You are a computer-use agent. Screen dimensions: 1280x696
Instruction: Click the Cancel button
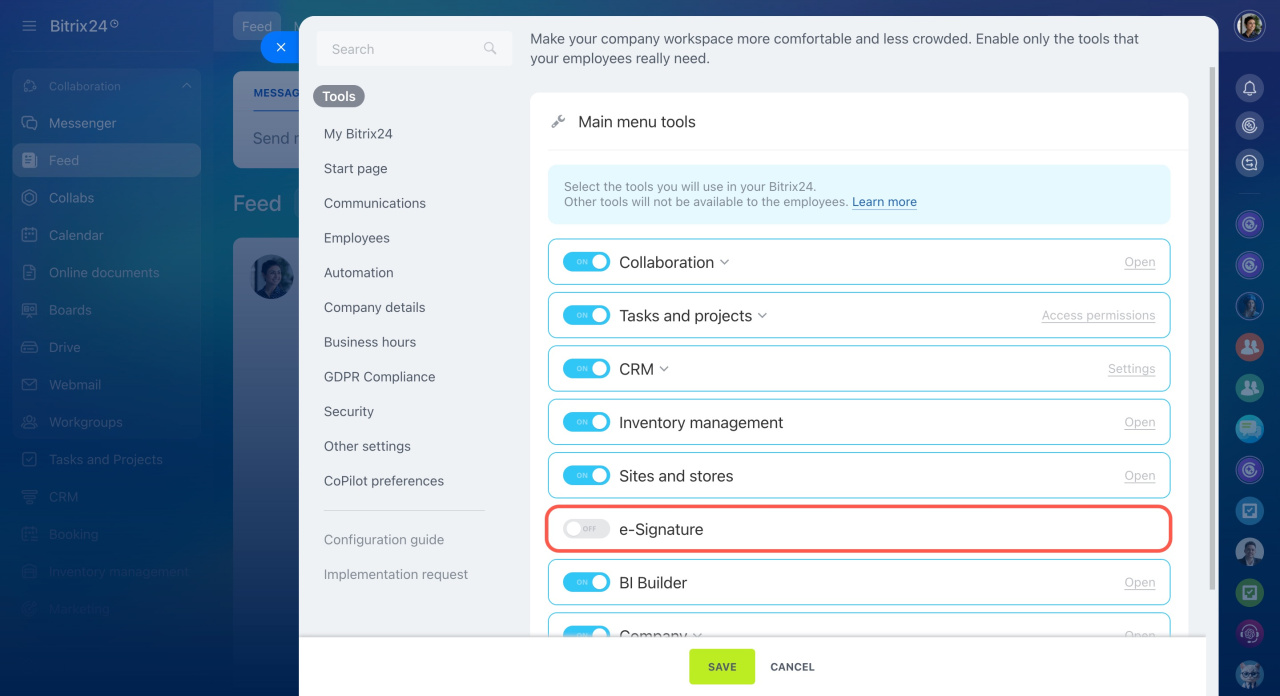[792, 667]
